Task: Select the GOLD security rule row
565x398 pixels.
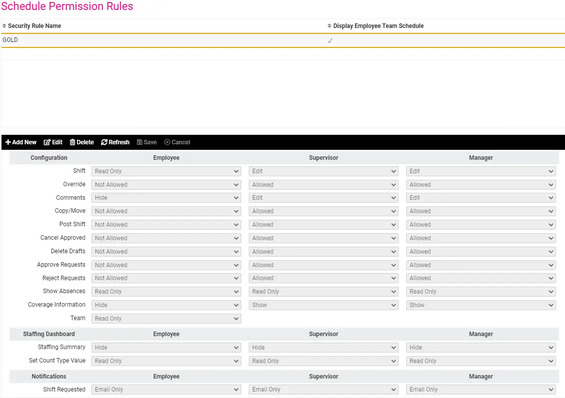Action: [282, 40]
